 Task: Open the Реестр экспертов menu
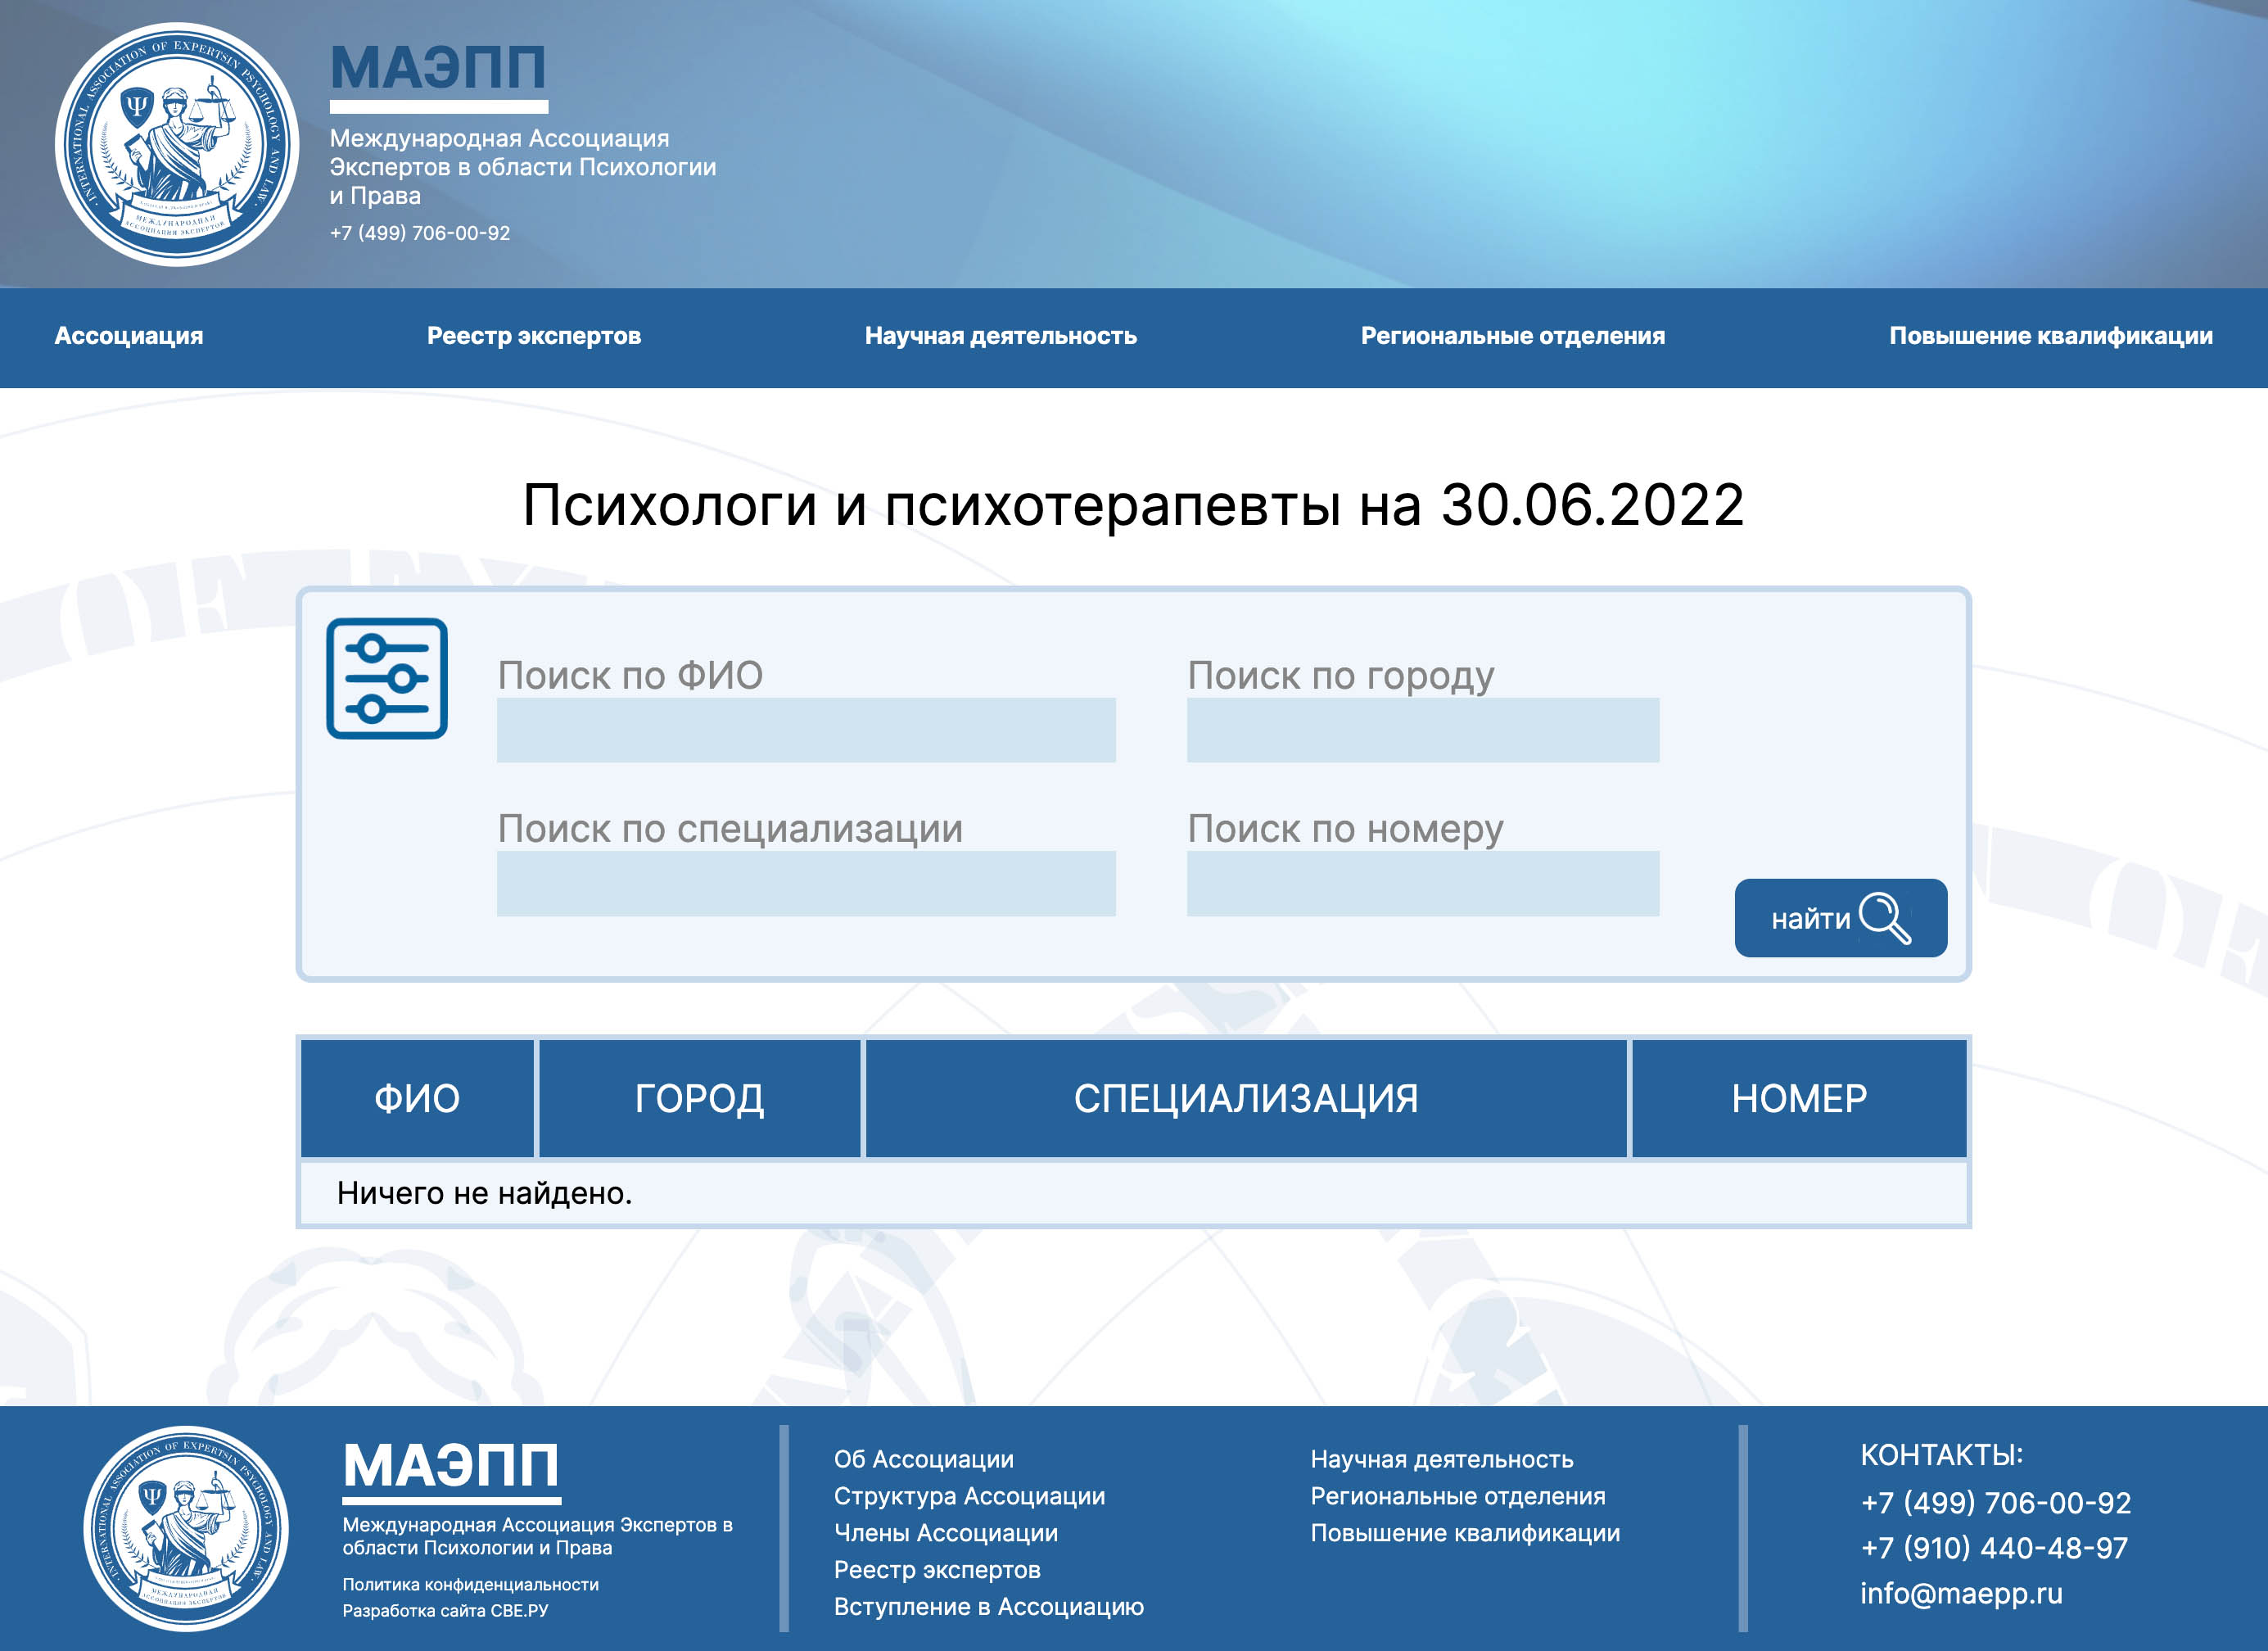tap(534, 336)
